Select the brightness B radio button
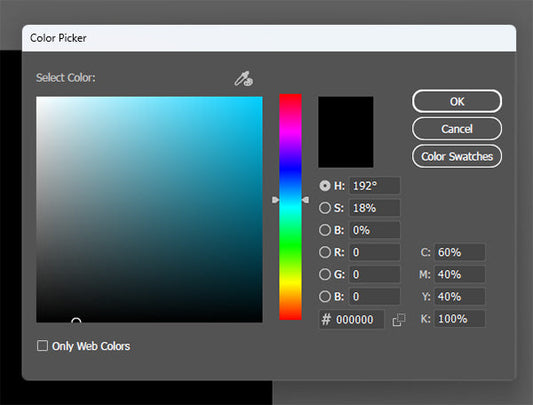 click(x=325, y=230)
